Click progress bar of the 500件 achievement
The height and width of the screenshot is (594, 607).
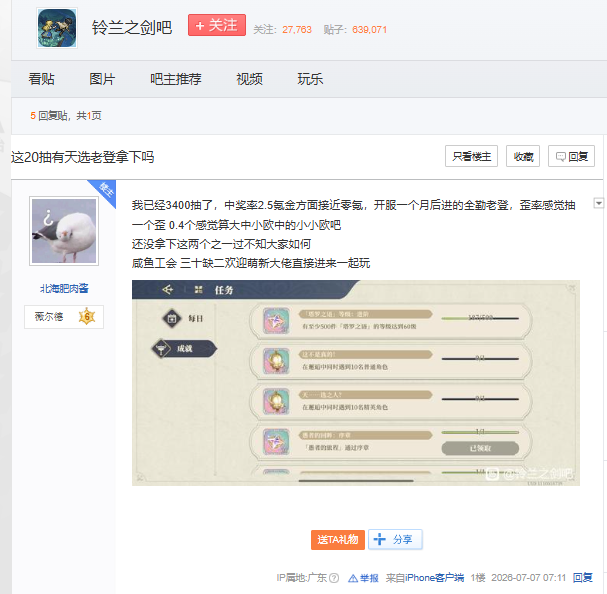[x=480, y=318]
